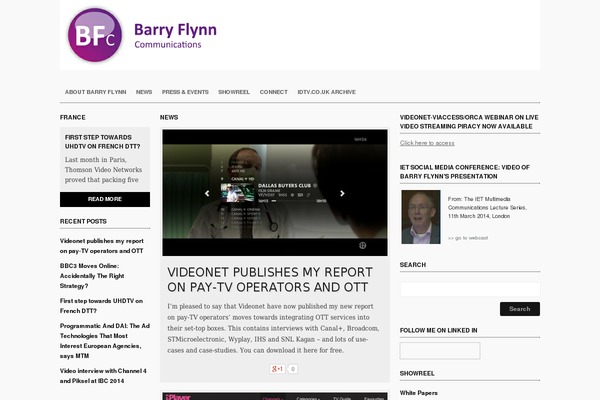Open recent post 'Video interview with Channel 4'
The height and width of the screenshot is (400, 600).
tap(103, 376)
